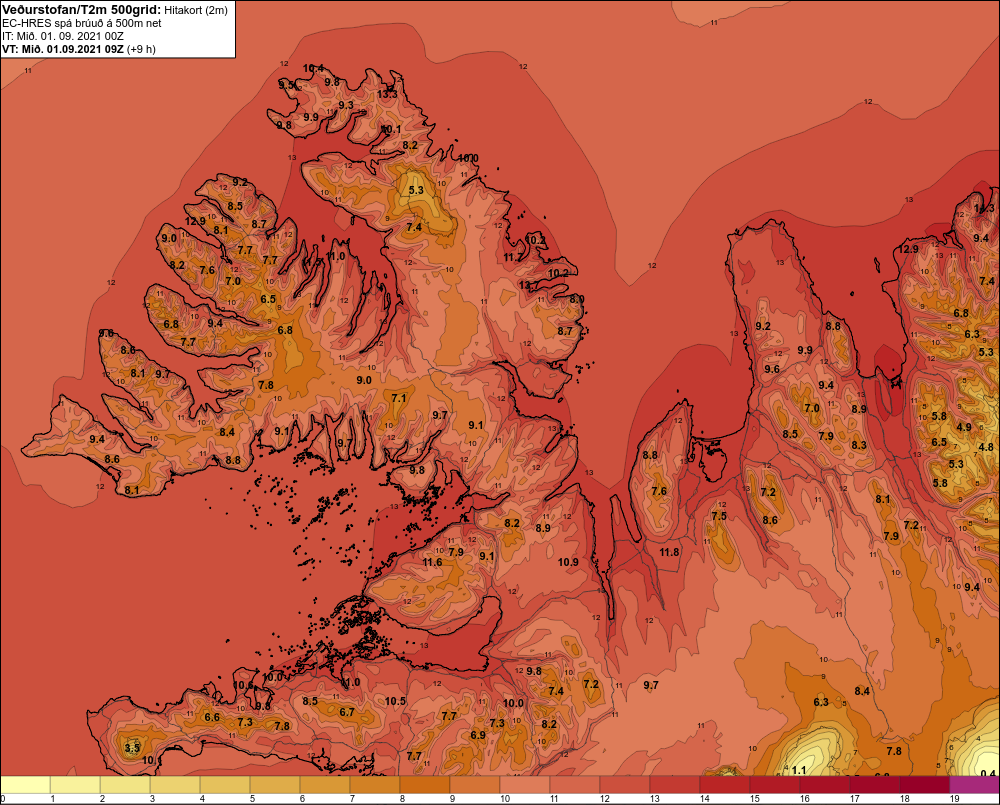Select the '4.8' temperature value
1000x805 pixels.
(986, 447)
